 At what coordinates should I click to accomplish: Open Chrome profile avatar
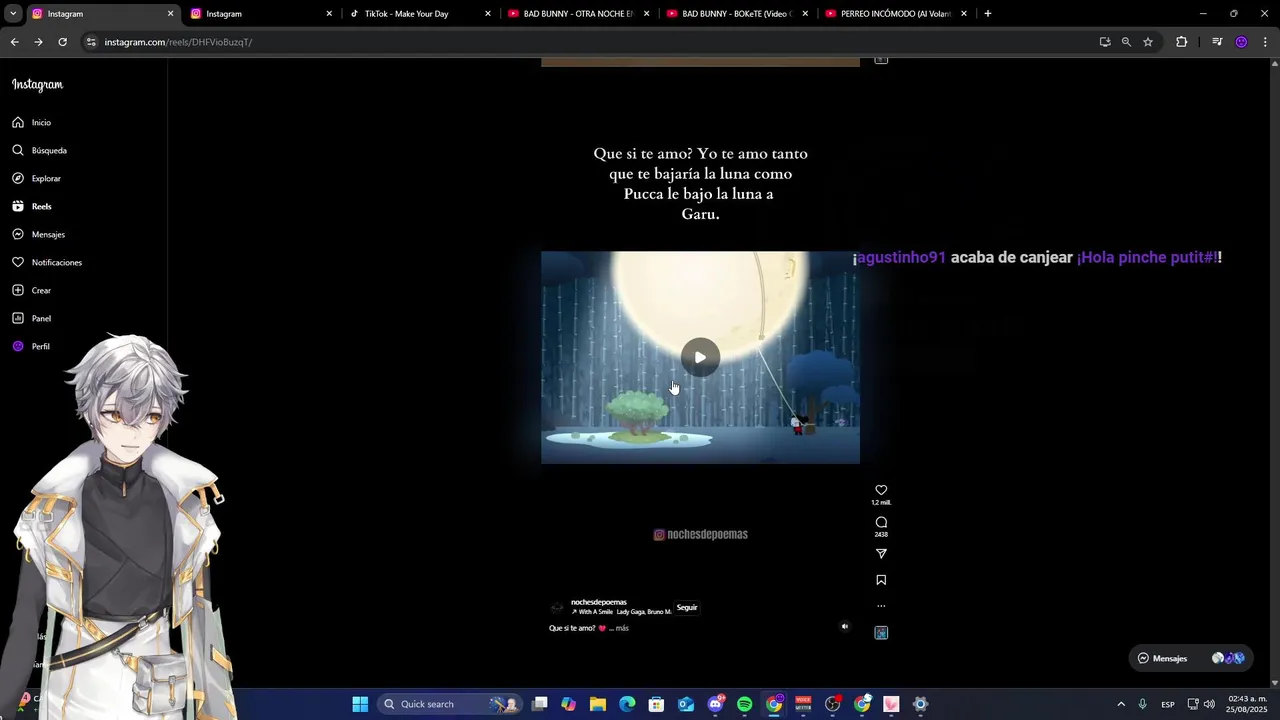click(x=1242, y=42)
